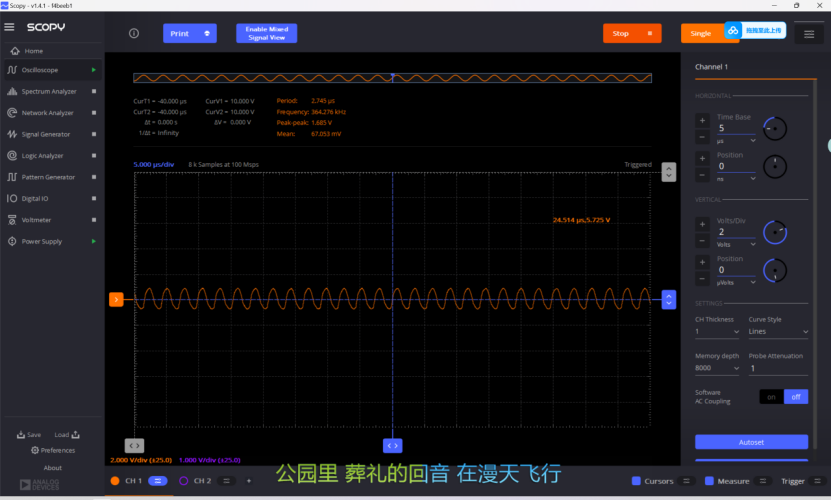Toggle Network Analyzer run square
This screenshot has height=500, width=831.
point(94,113)
